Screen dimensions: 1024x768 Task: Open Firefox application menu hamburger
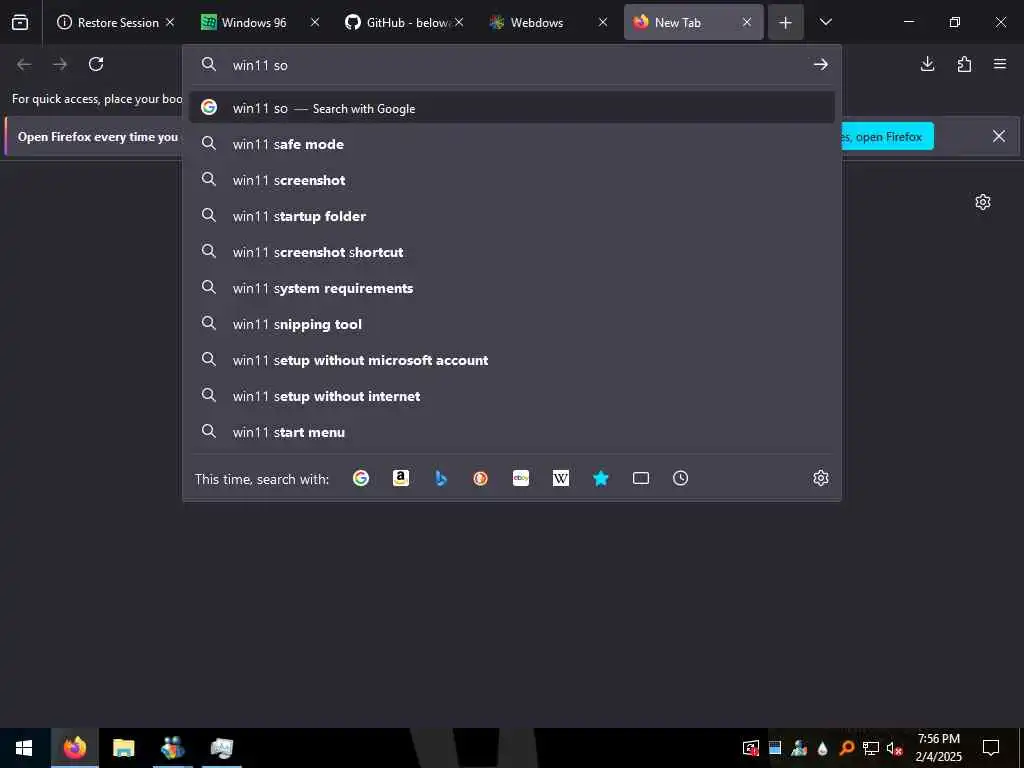[1000, 64]
